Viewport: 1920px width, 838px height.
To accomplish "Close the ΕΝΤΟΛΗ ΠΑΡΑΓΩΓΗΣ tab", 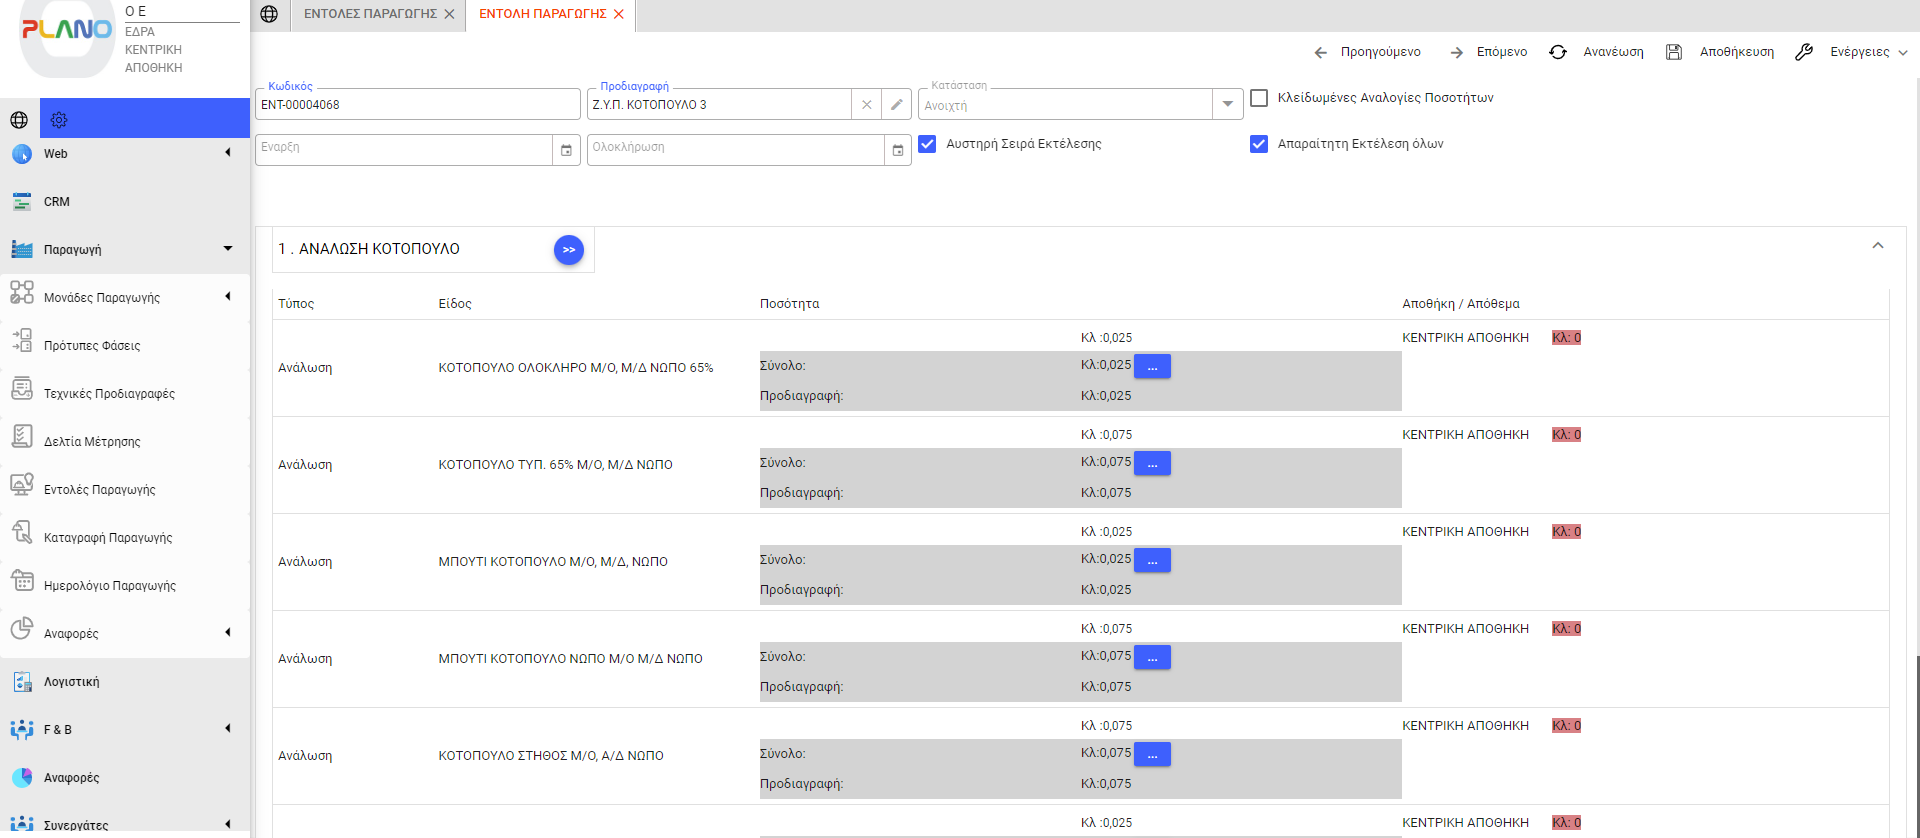I will tap(619, 14).
